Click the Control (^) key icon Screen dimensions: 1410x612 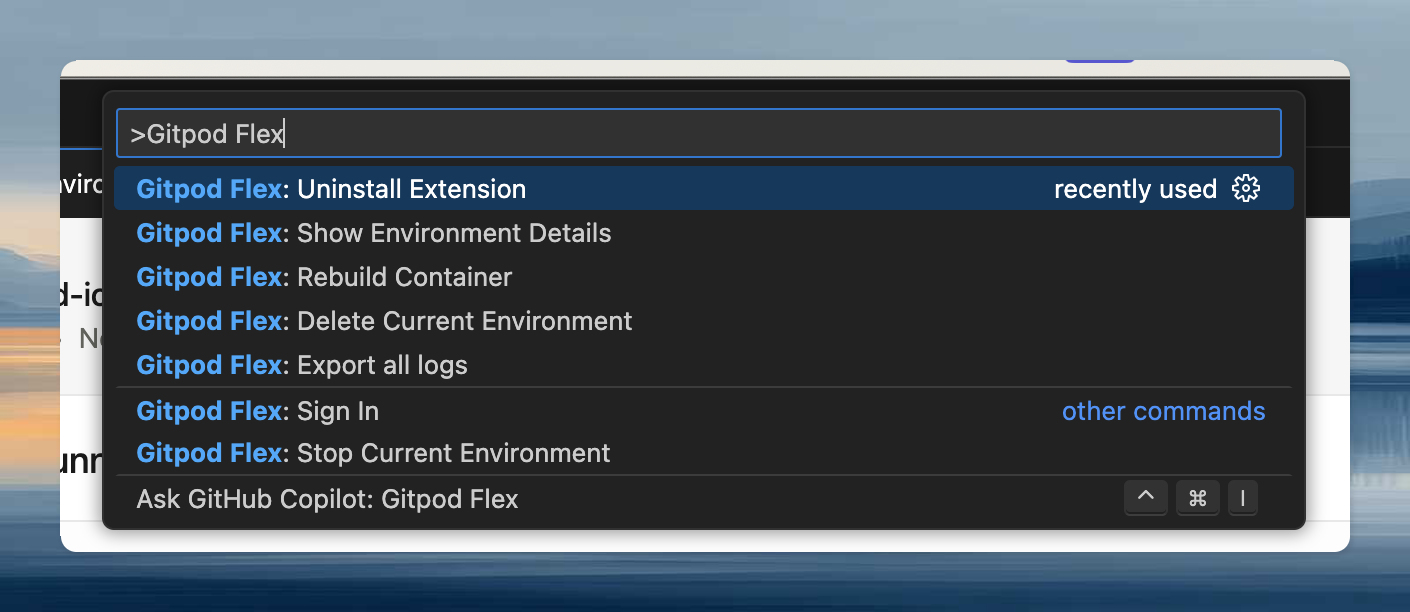point(1146,498)
